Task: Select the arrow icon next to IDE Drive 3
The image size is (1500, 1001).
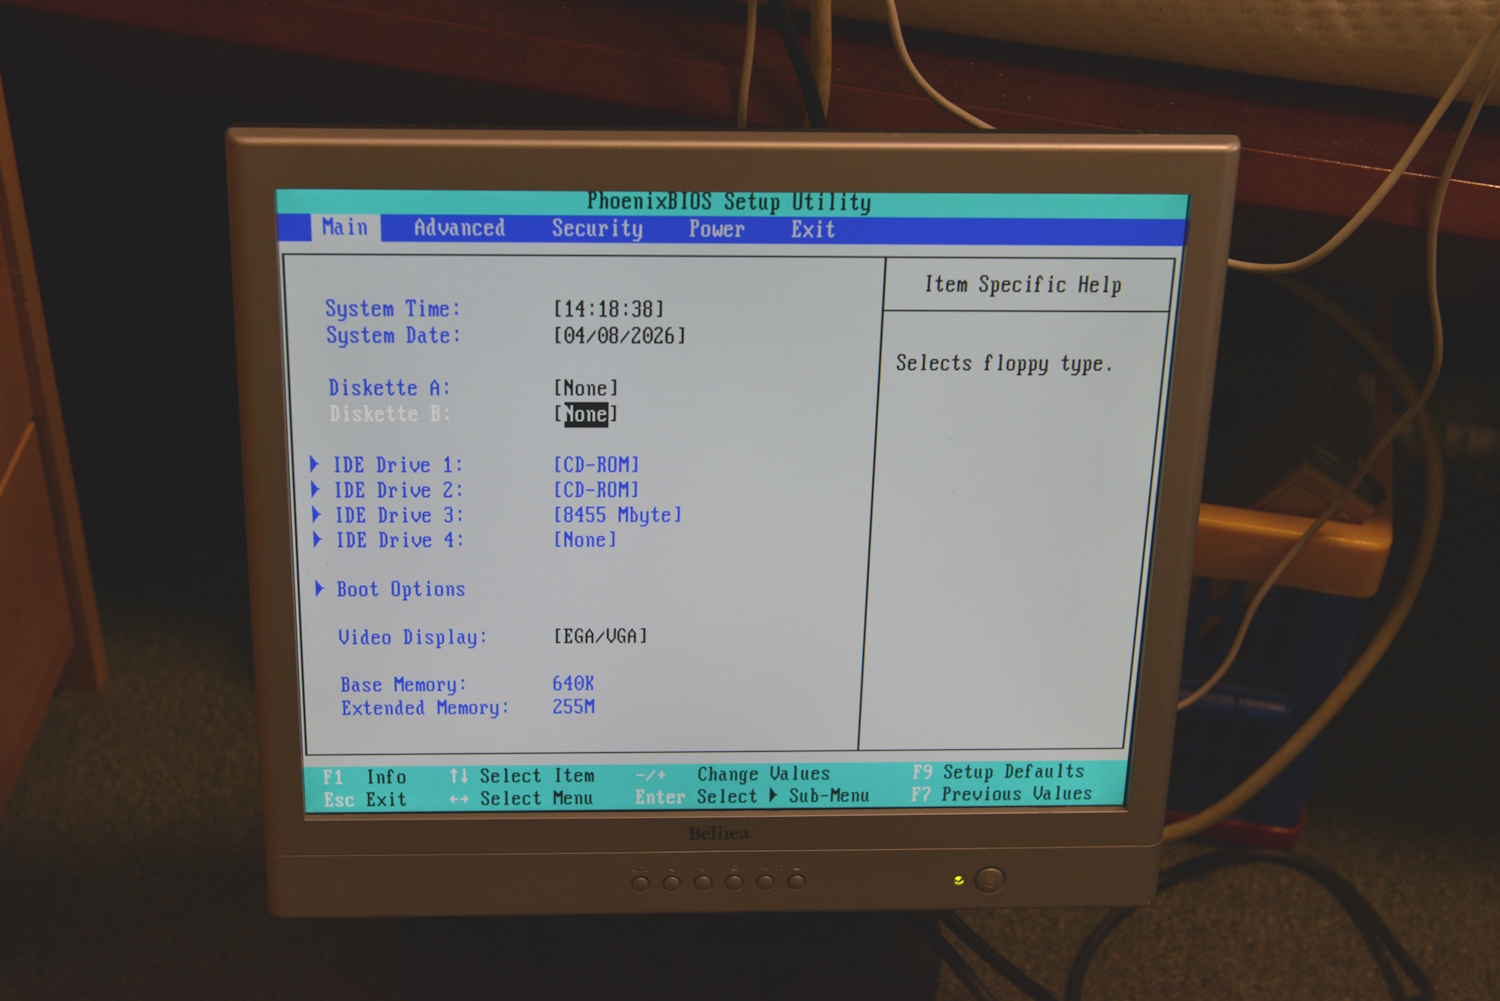Action: coord(315,515)
